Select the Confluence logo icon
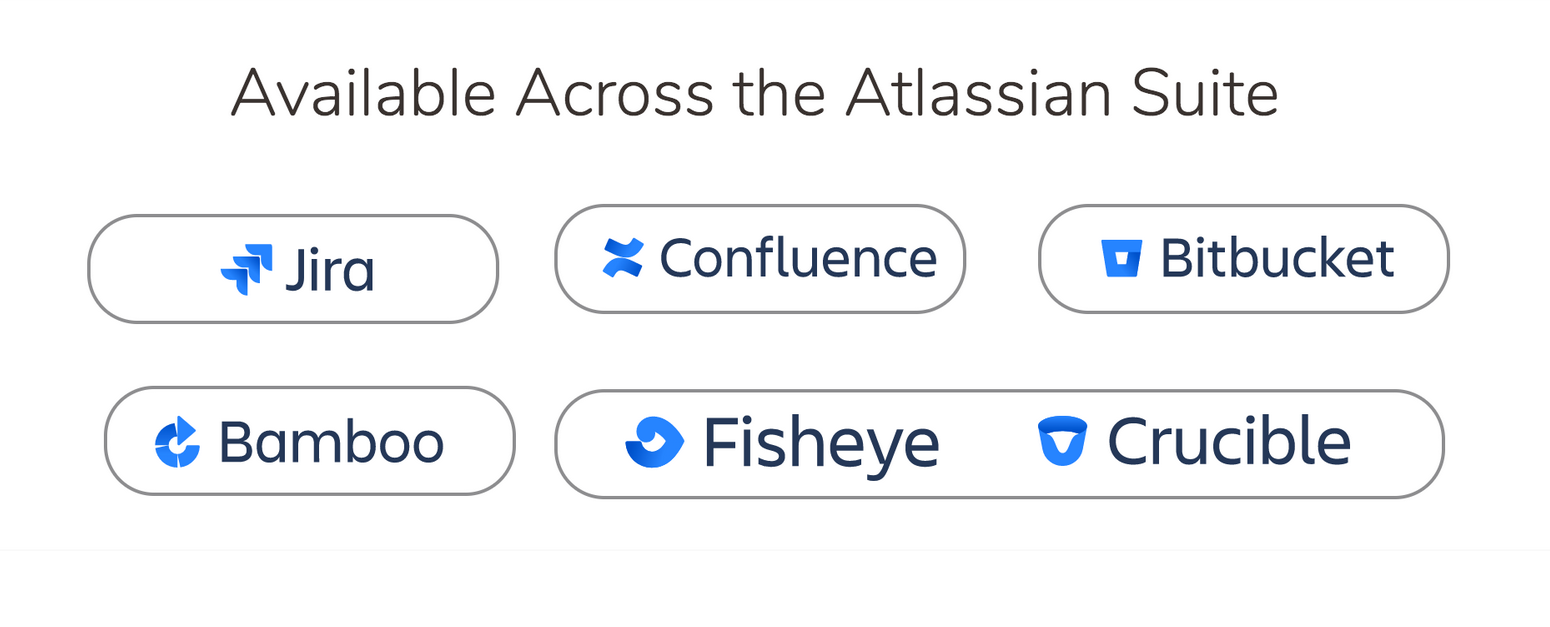The image size is (1550, 627). coord(623,258)
